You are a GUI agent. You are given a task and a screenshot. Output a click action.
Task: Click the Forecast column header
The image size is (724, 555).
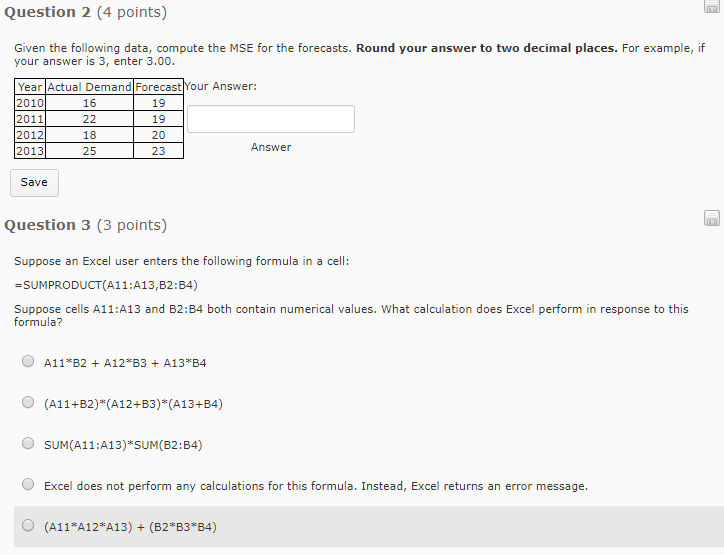[x=158, y=87]
